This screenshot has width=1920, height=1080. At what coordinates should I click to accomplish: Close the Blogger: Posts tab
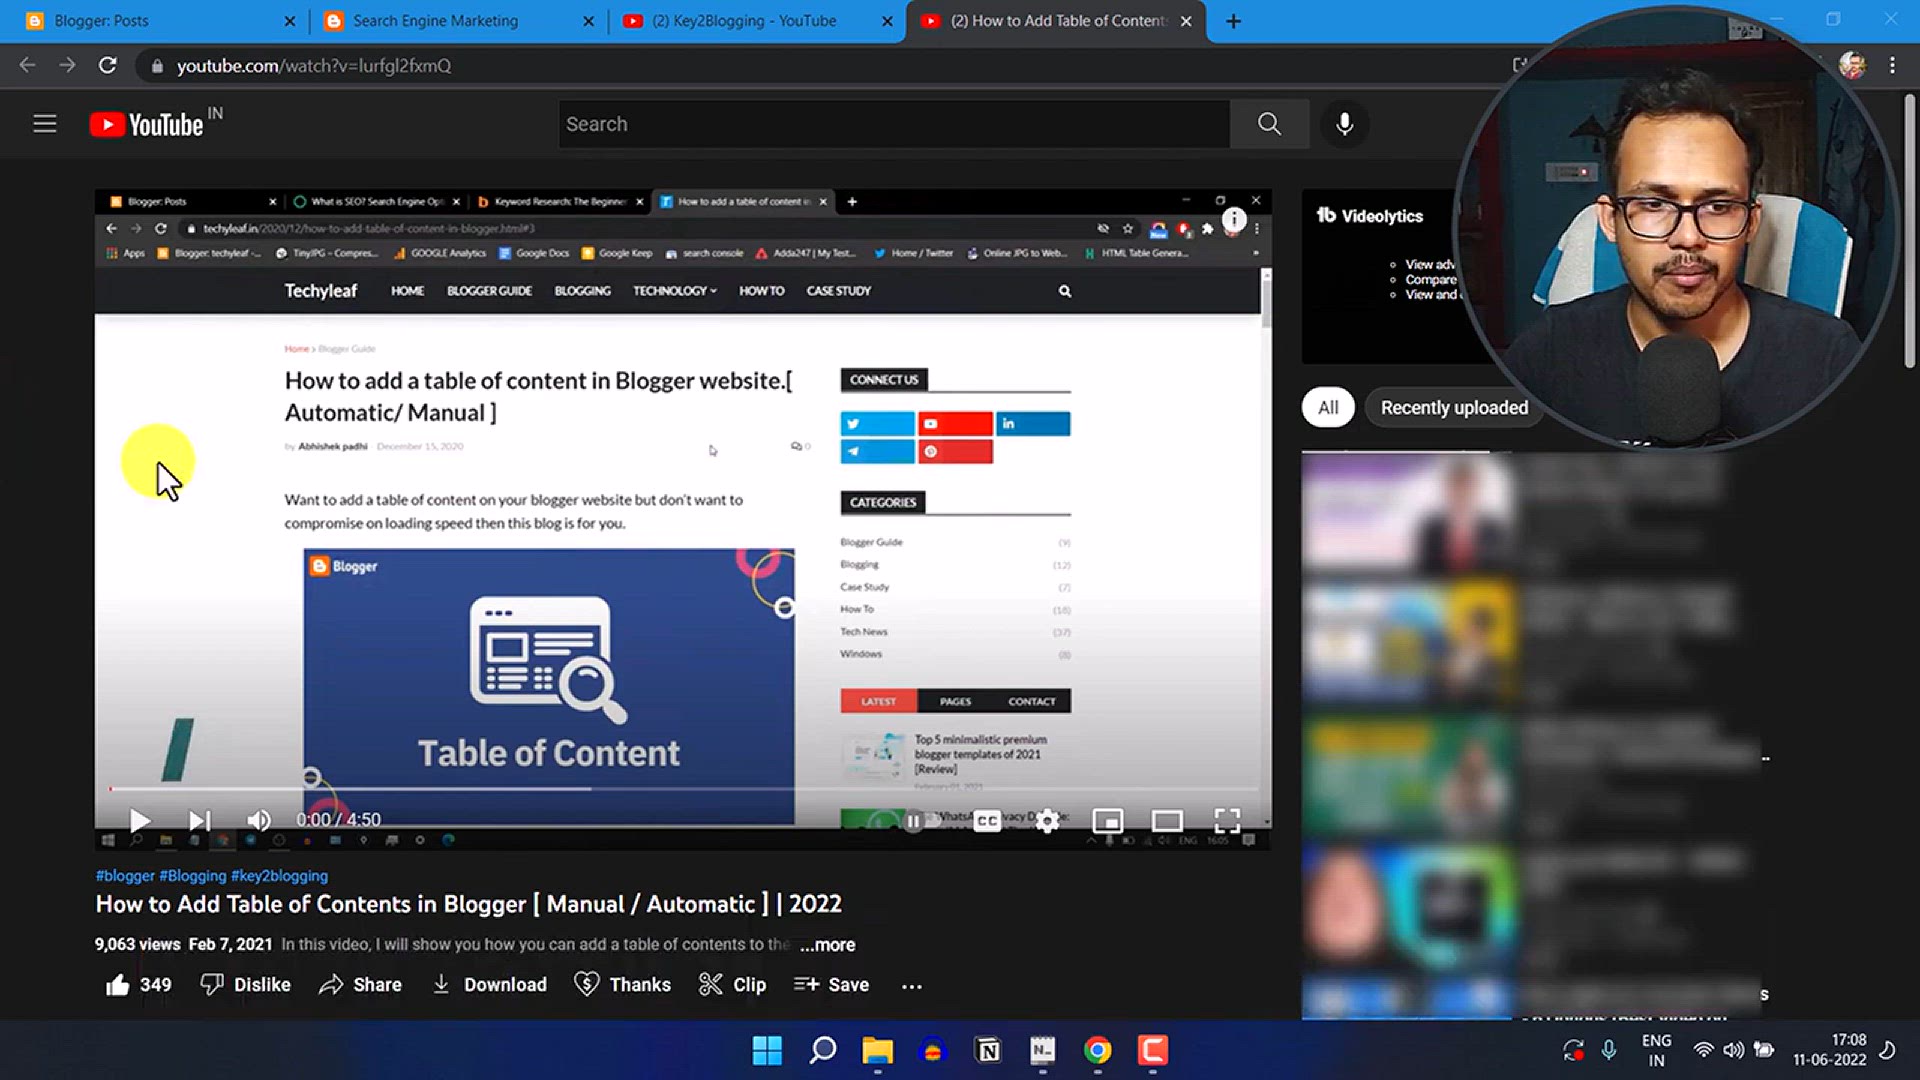coord(289,21)
